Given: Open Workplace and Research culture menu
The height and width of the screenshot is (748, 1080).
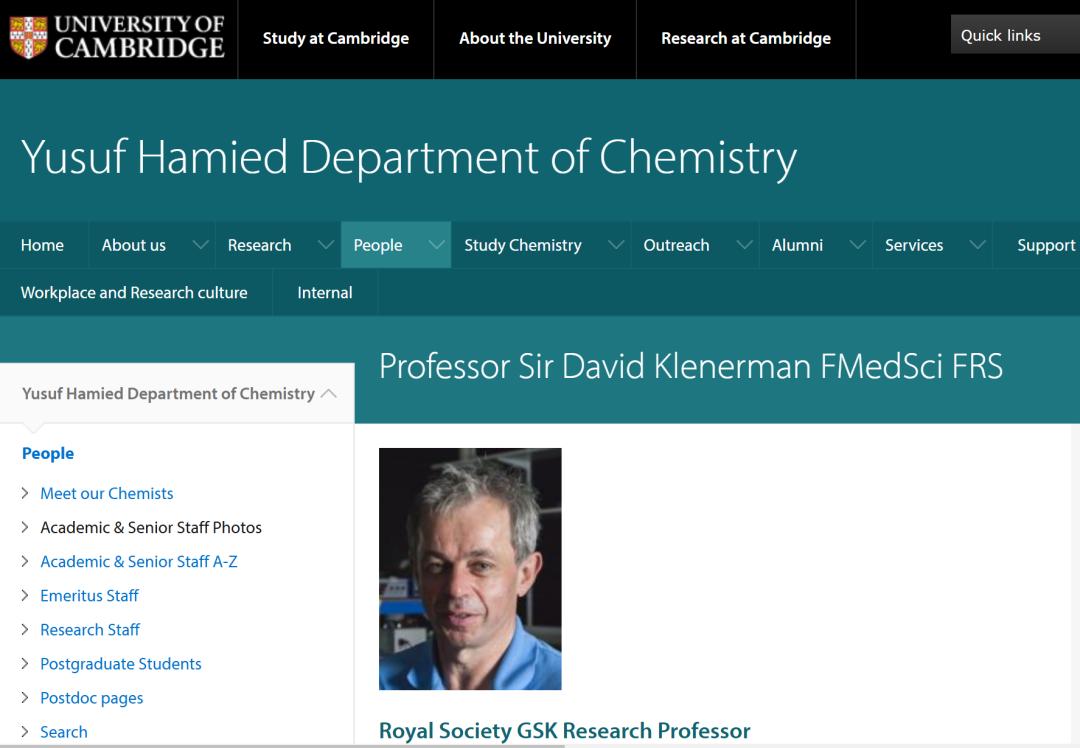Looking at the screenshot, I should coord(134,293).
